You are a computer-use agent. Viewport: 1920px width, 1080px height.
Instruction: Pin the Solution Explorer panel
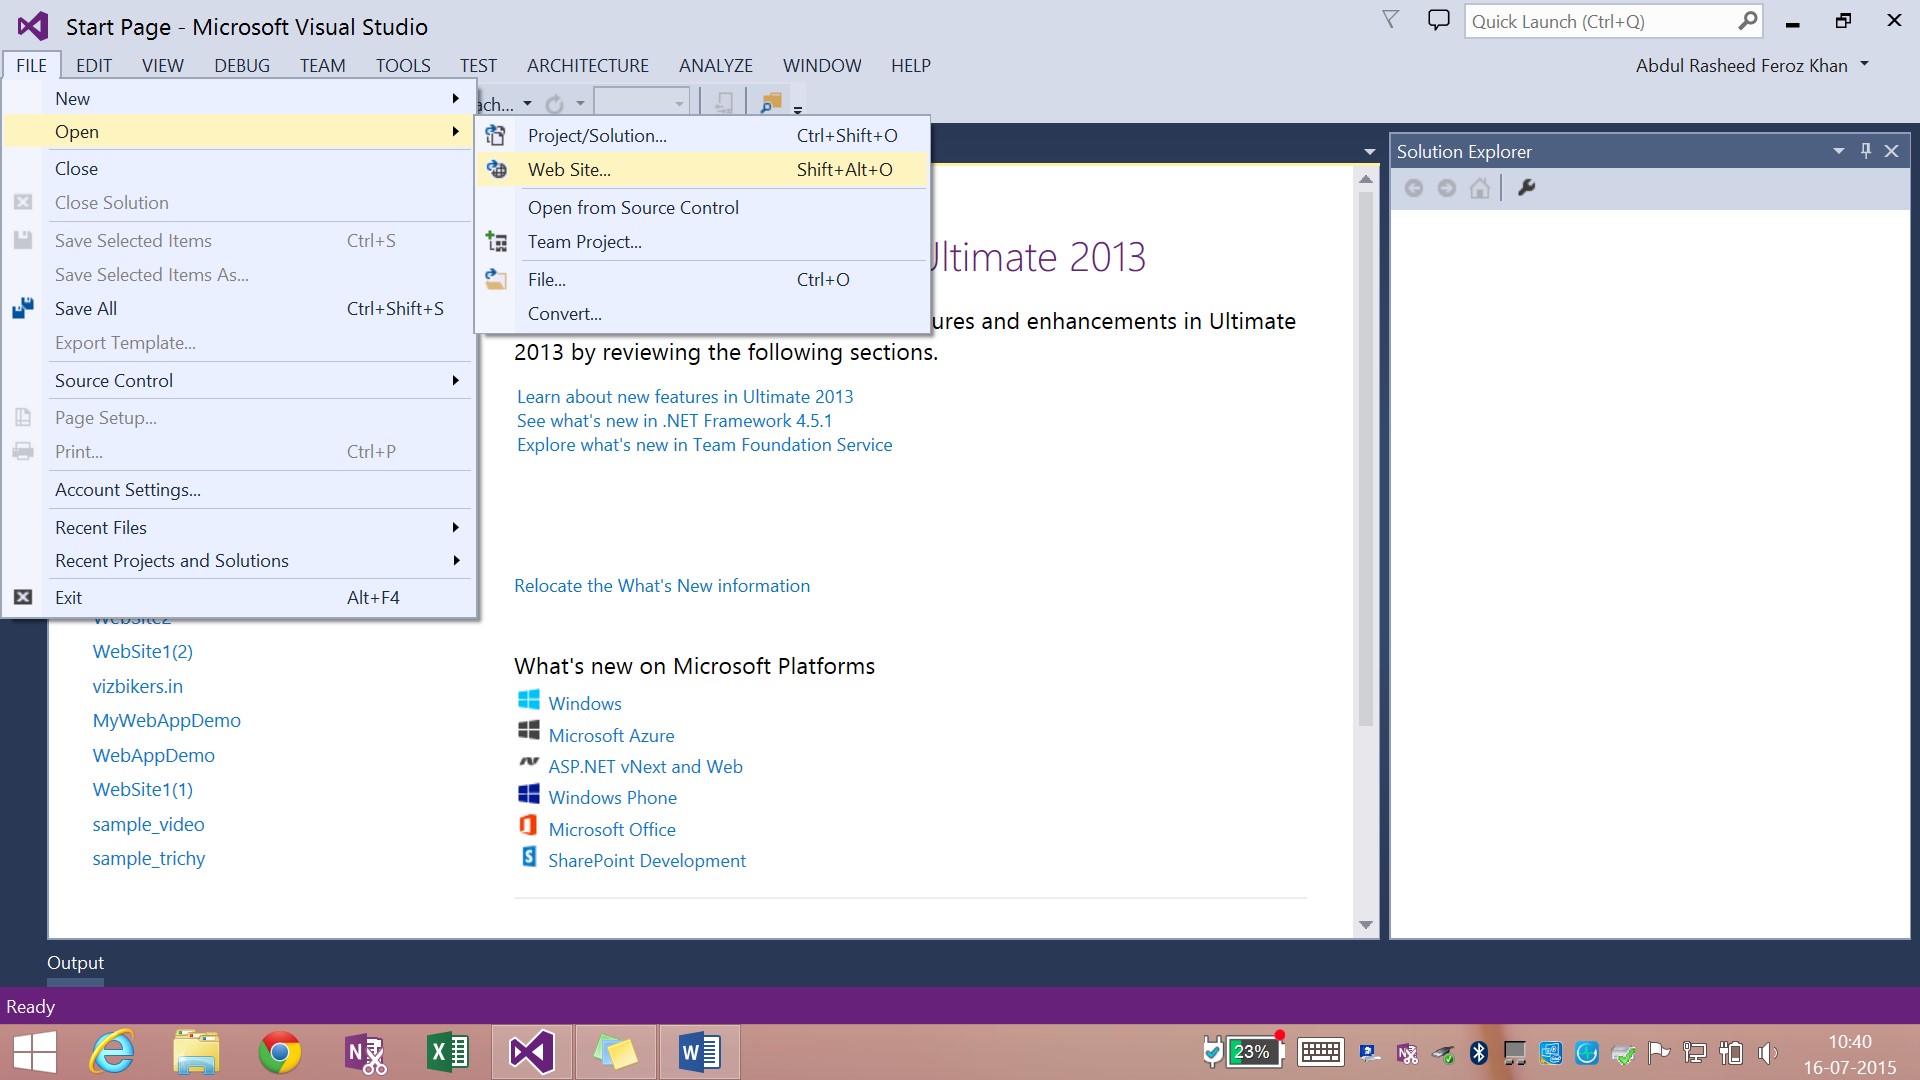coord(1865,151)
